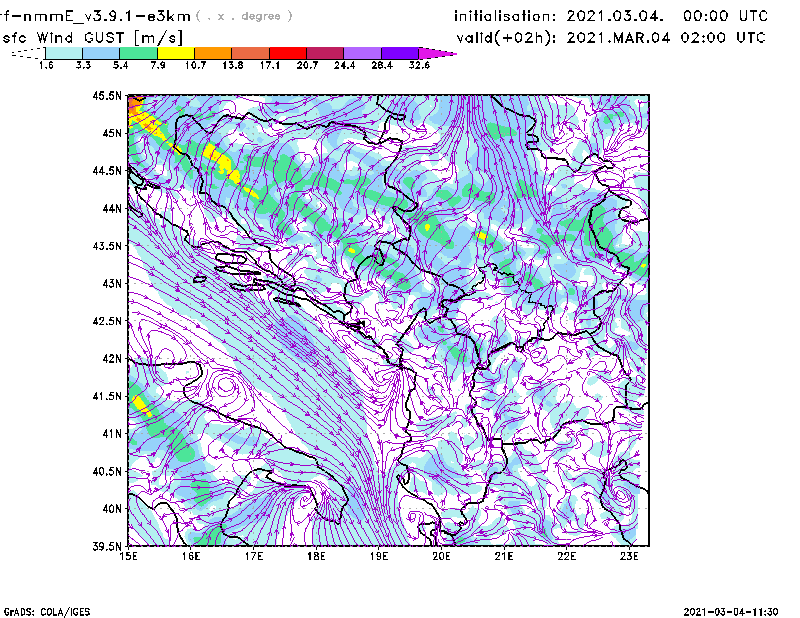The height and width of the screenshot is (618, 800).
Task: Click the '17E' longitude label
Action: click(x=254, y=556)
